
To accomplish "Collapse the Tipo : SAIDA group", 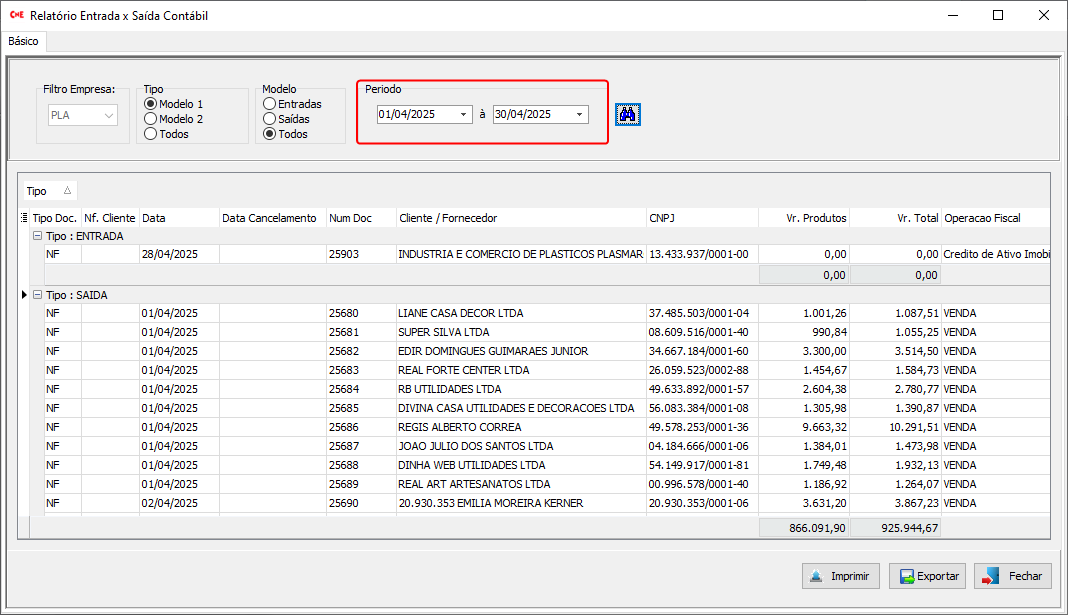I will (37, 295).
